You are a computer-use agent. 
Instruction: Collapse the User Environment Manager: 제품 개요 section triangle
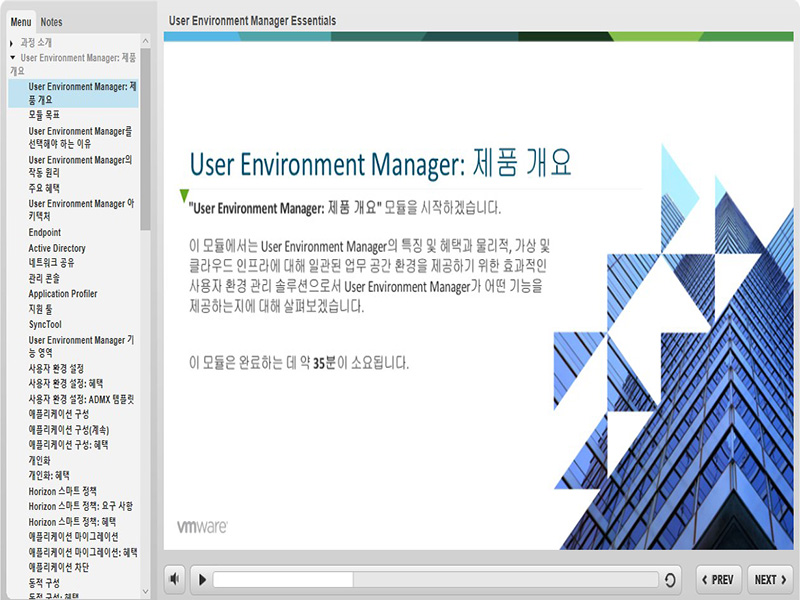click(x=13, y=57)
